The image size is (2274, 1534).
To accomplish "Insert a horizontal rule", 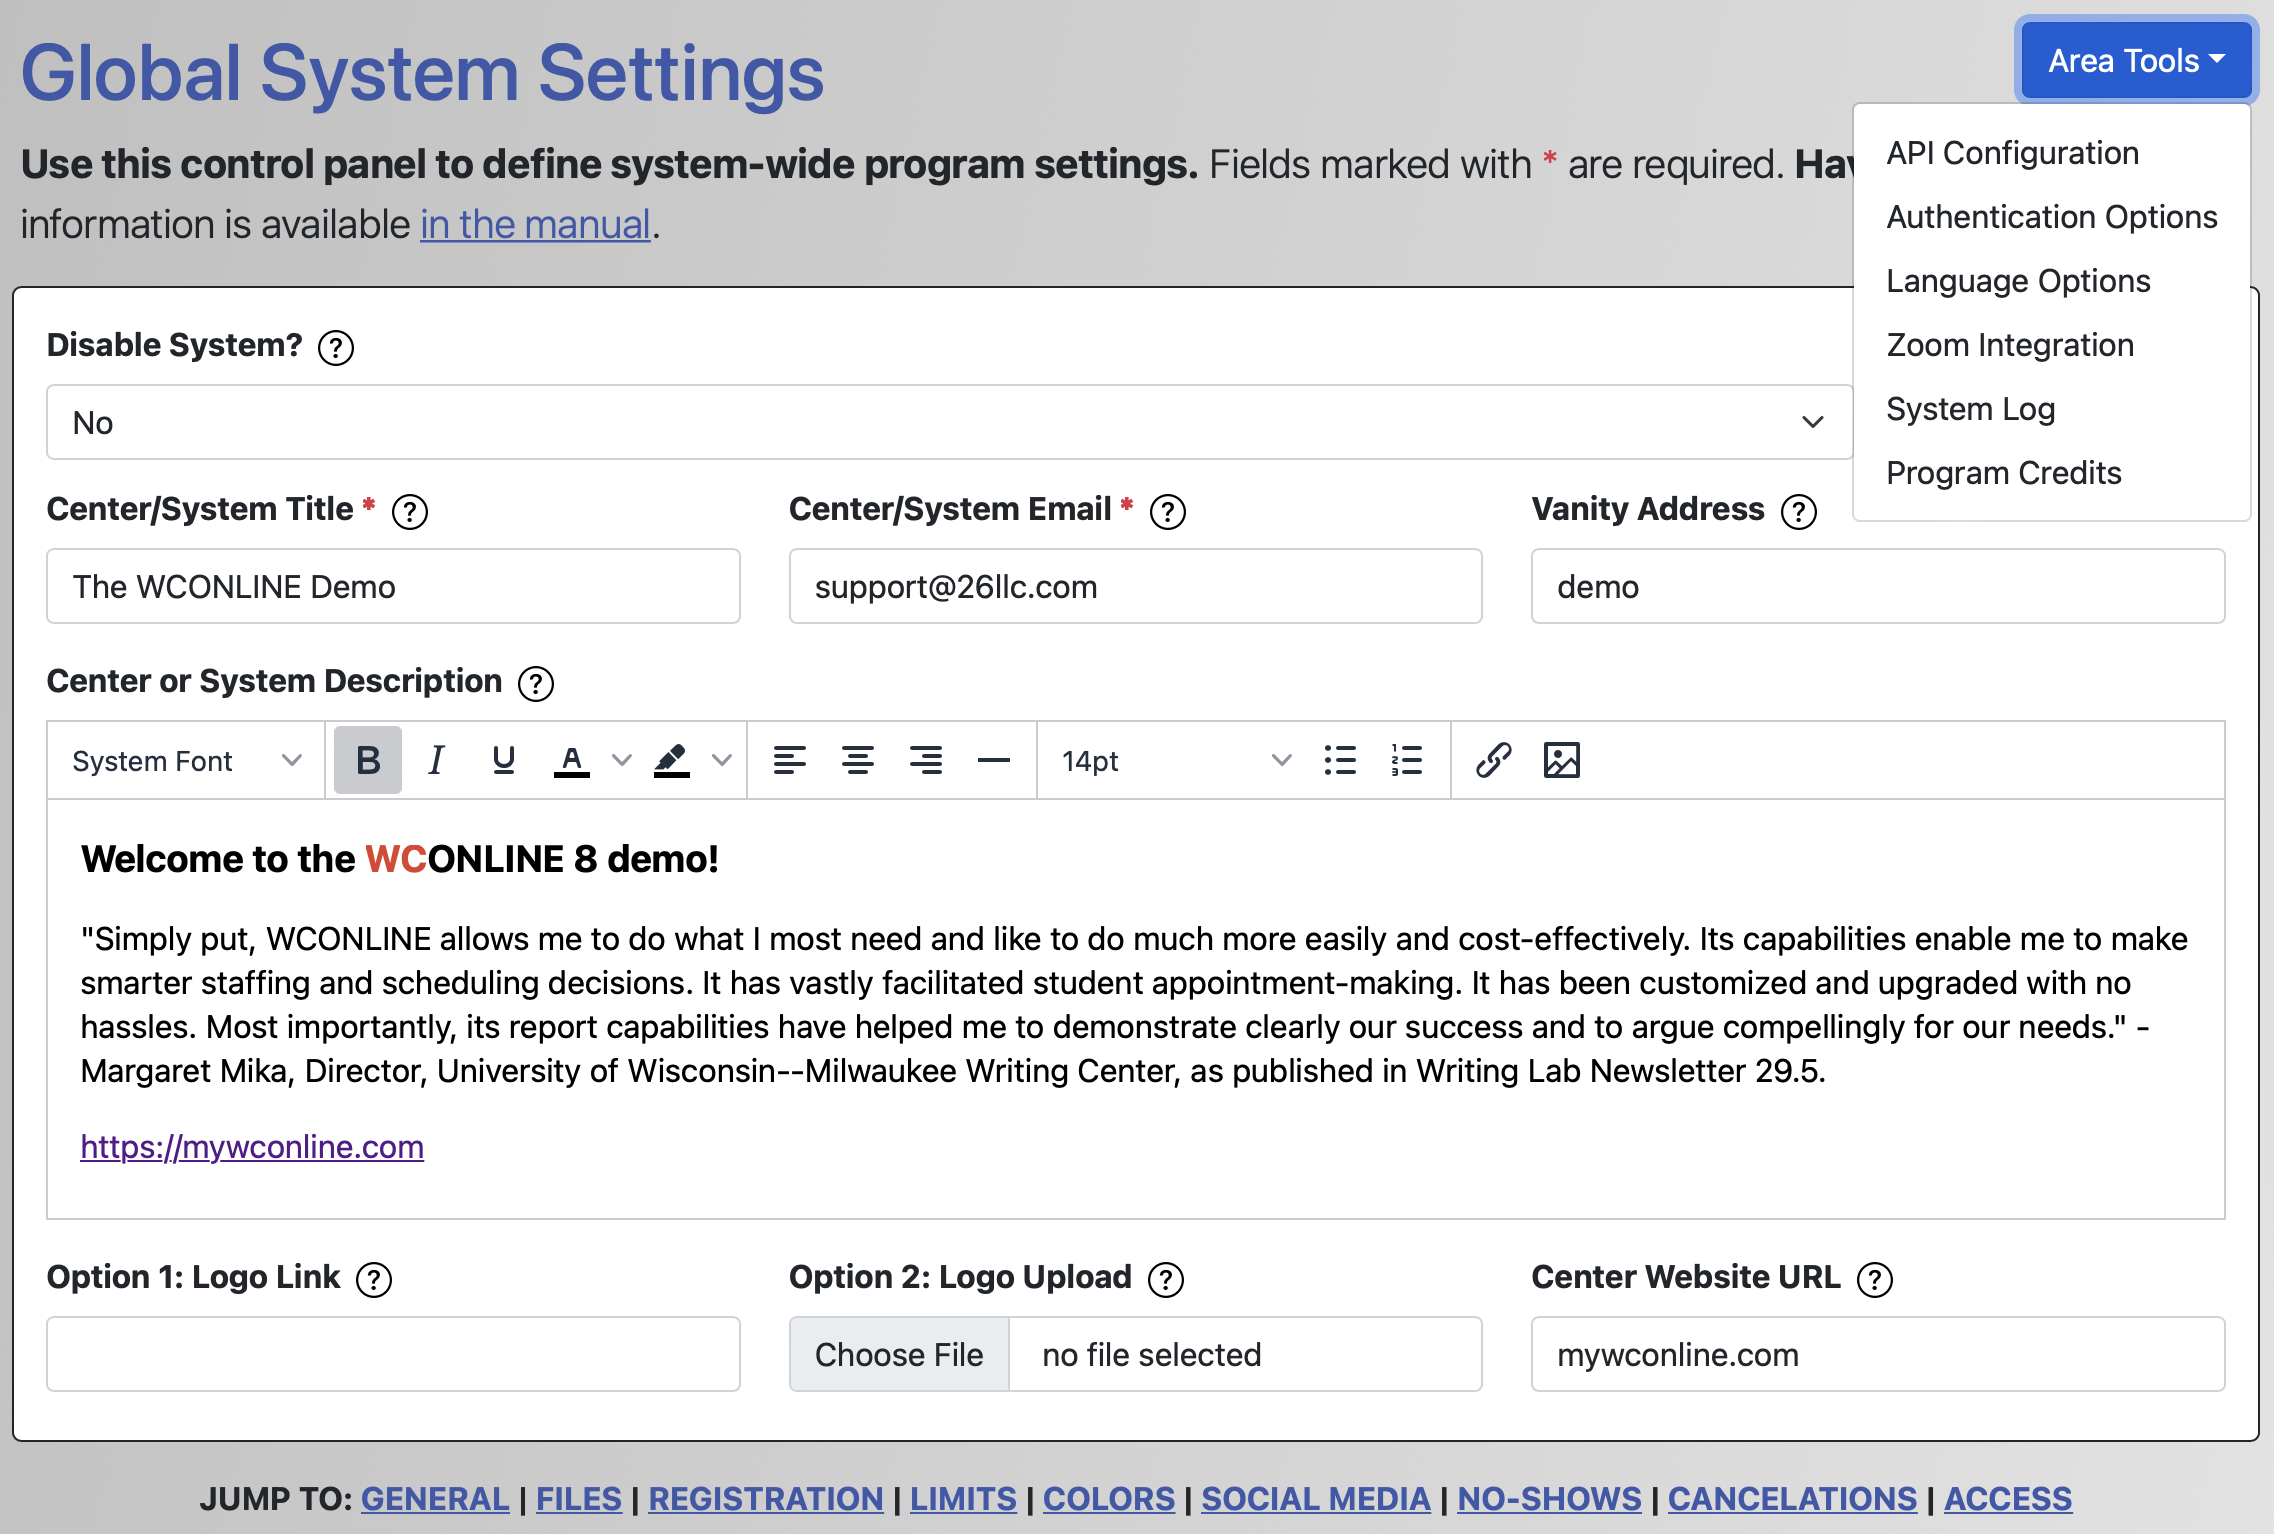I will [x=993, y=760].
